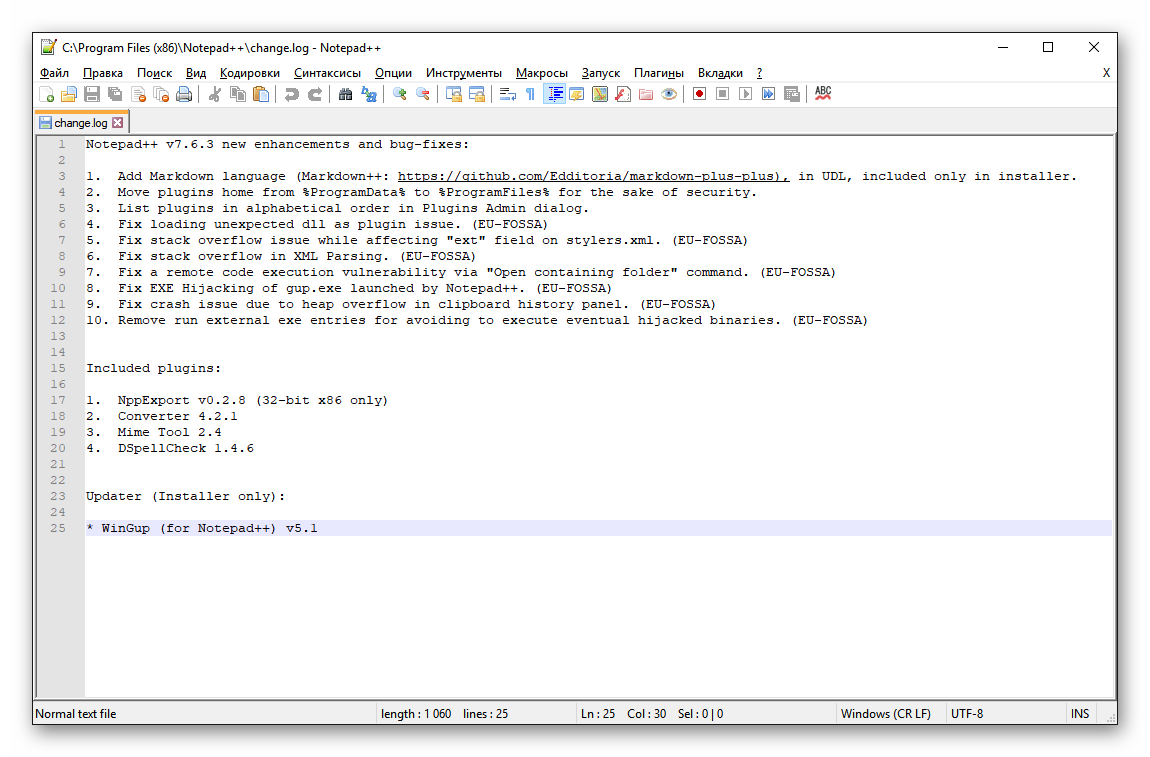
Task: Click Notepad++ app icon in title bar
Action: [48, 48]
